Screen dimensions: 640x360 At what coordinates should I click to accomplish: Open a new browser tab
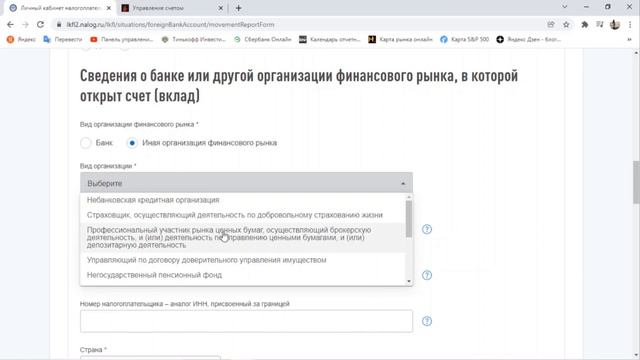click(238, 8)
